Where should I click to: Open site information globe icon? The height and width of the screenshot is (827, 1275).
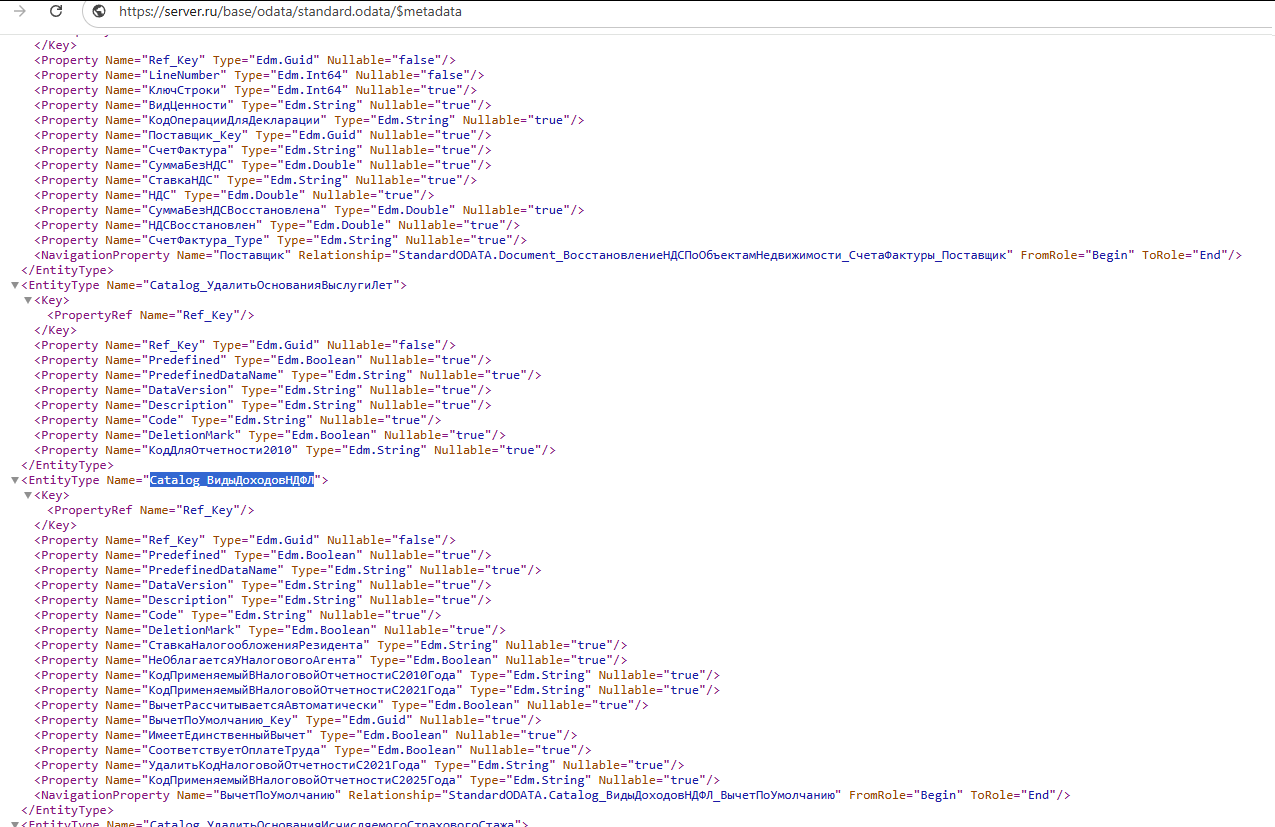click(x=98, y=12)
